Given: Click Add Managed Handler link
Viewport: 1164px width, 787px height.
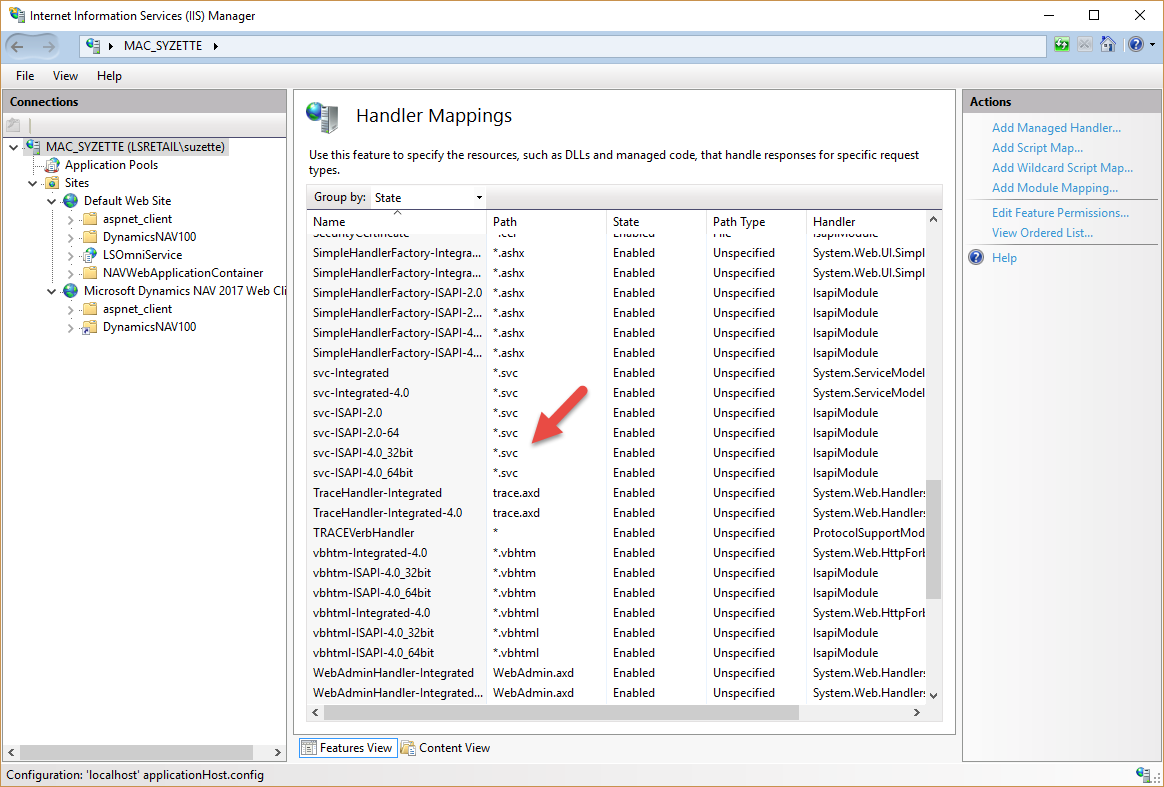Looking at the screenshot, I should click(x=1056, y=128).
